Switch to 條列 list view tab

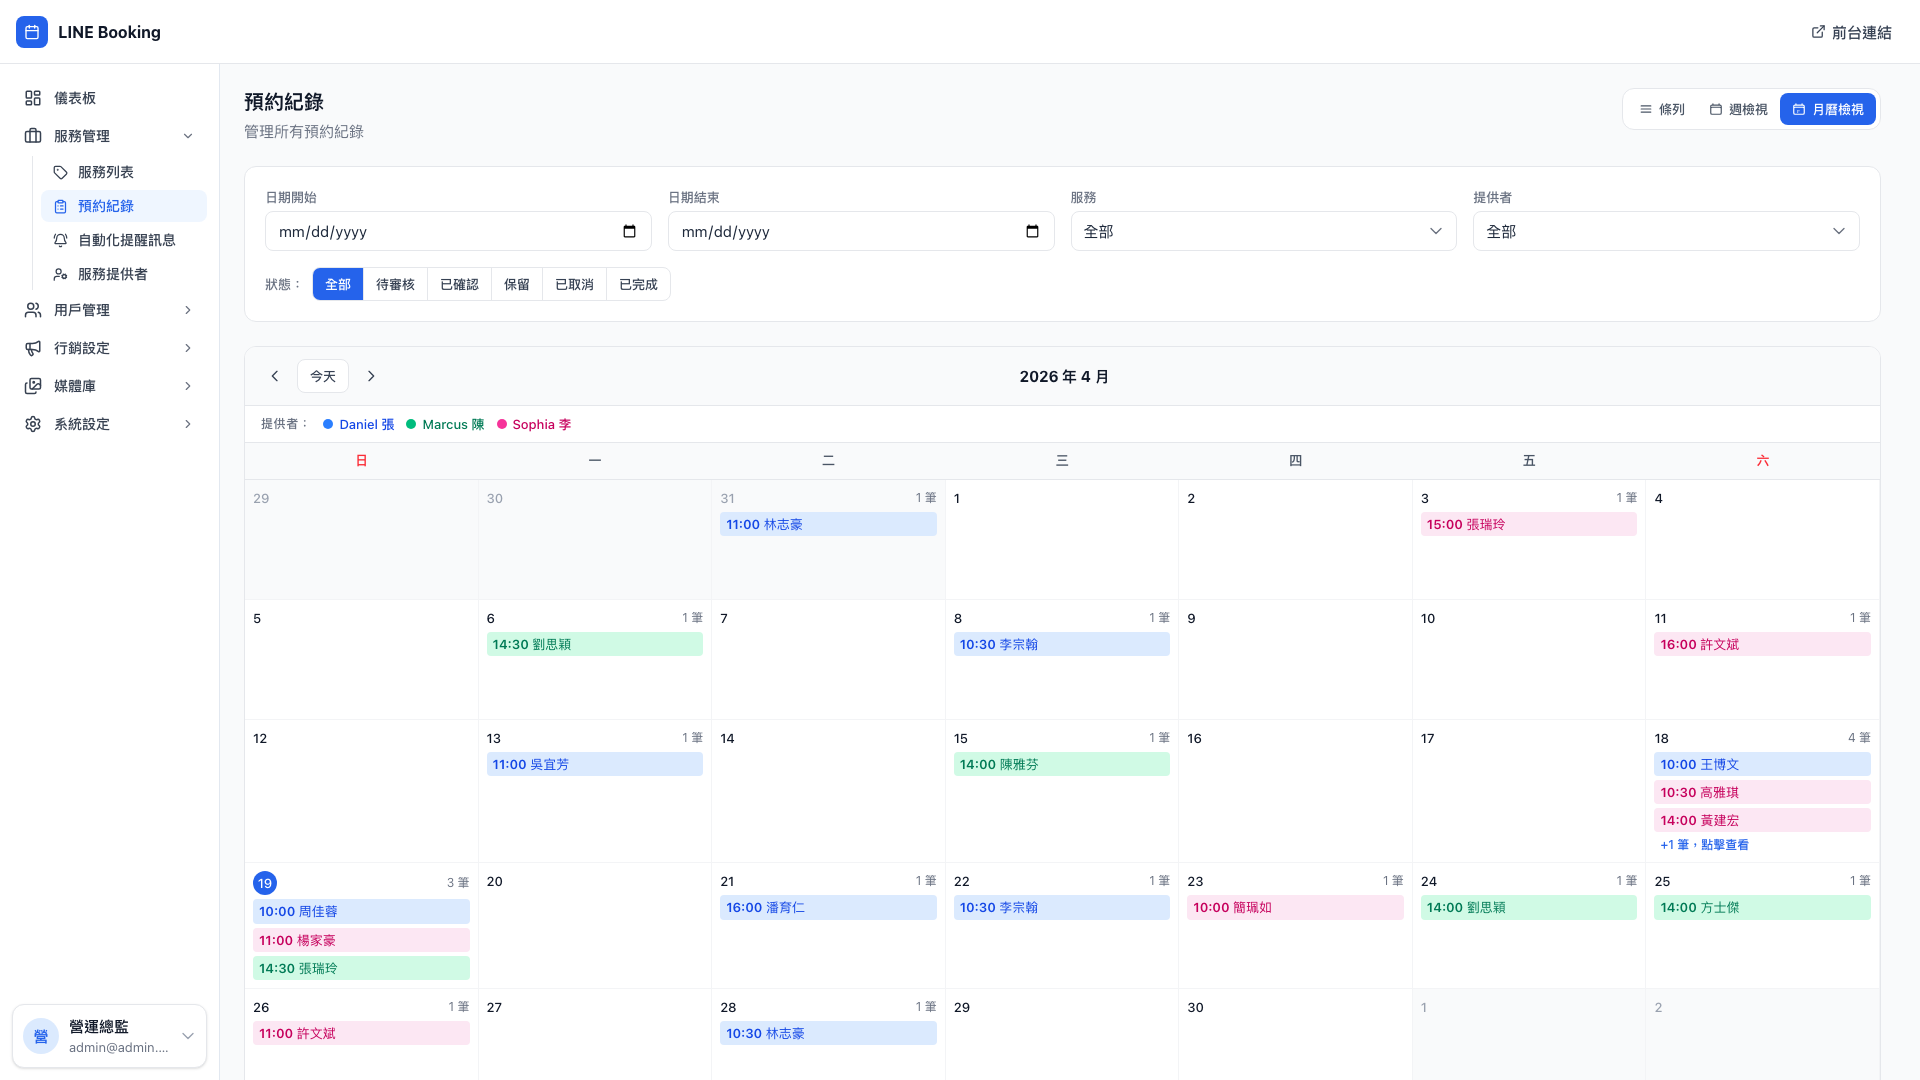pos(1662,109)
